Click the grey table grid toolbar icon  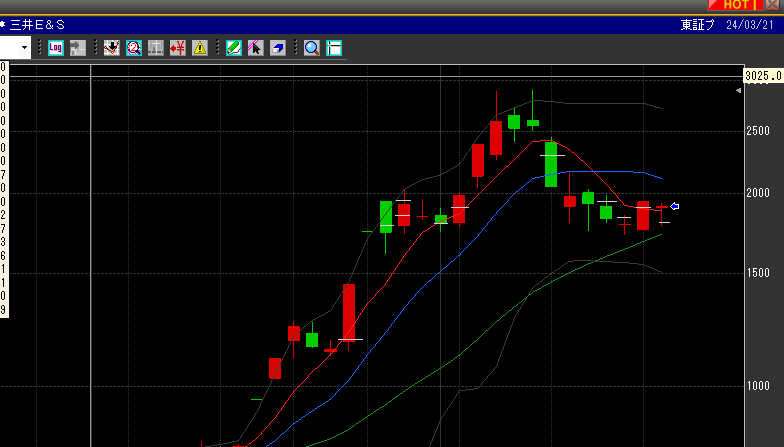[155, 47]
